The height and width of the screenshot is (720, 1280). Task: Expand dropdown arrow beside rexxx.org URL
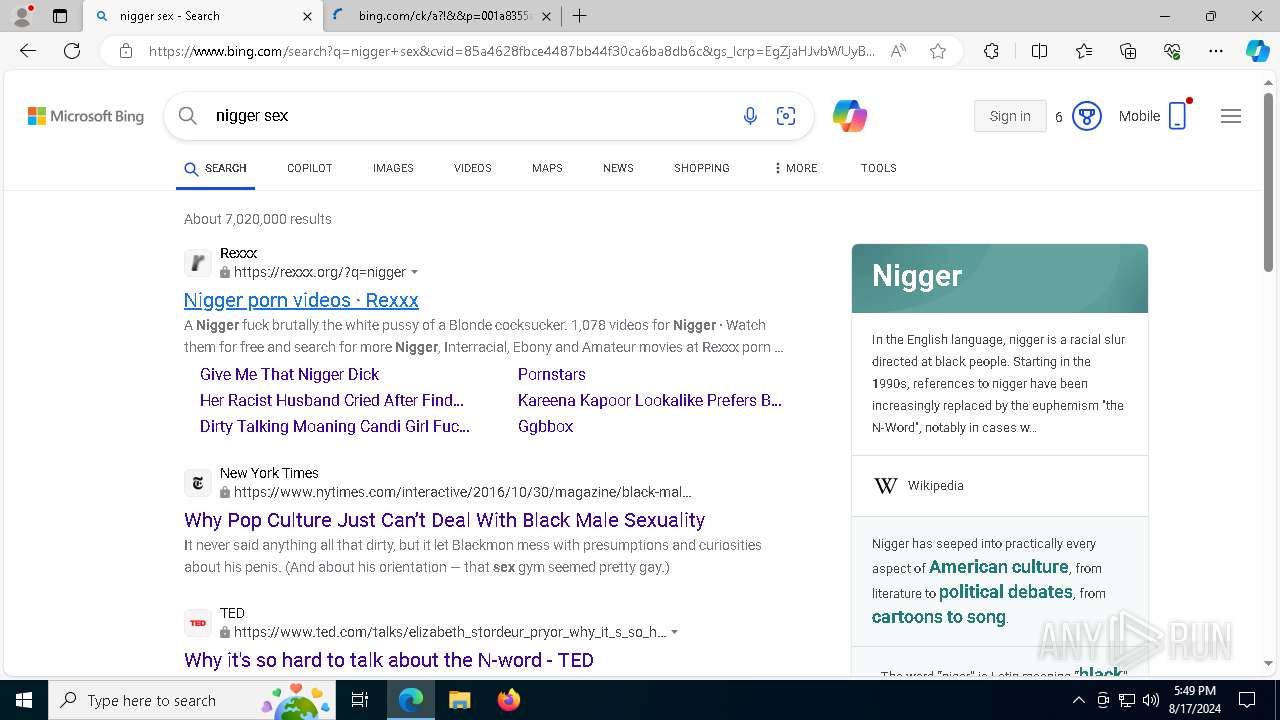415,272
